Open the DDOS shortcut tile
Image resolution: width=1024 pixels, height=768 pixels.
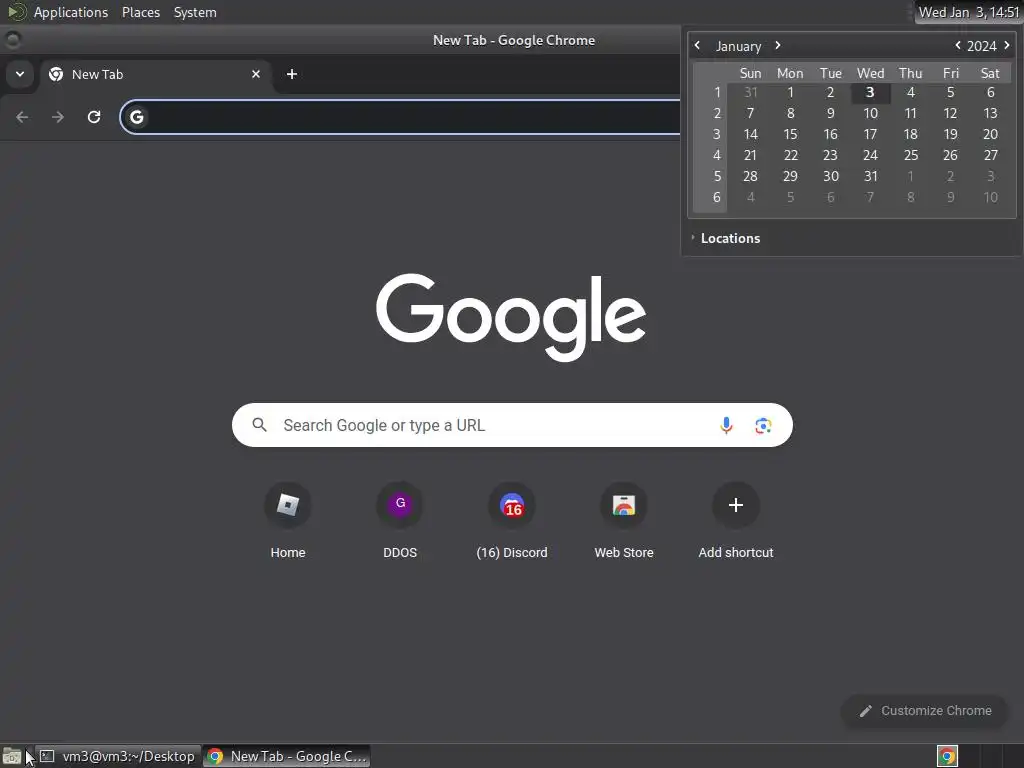400,521
